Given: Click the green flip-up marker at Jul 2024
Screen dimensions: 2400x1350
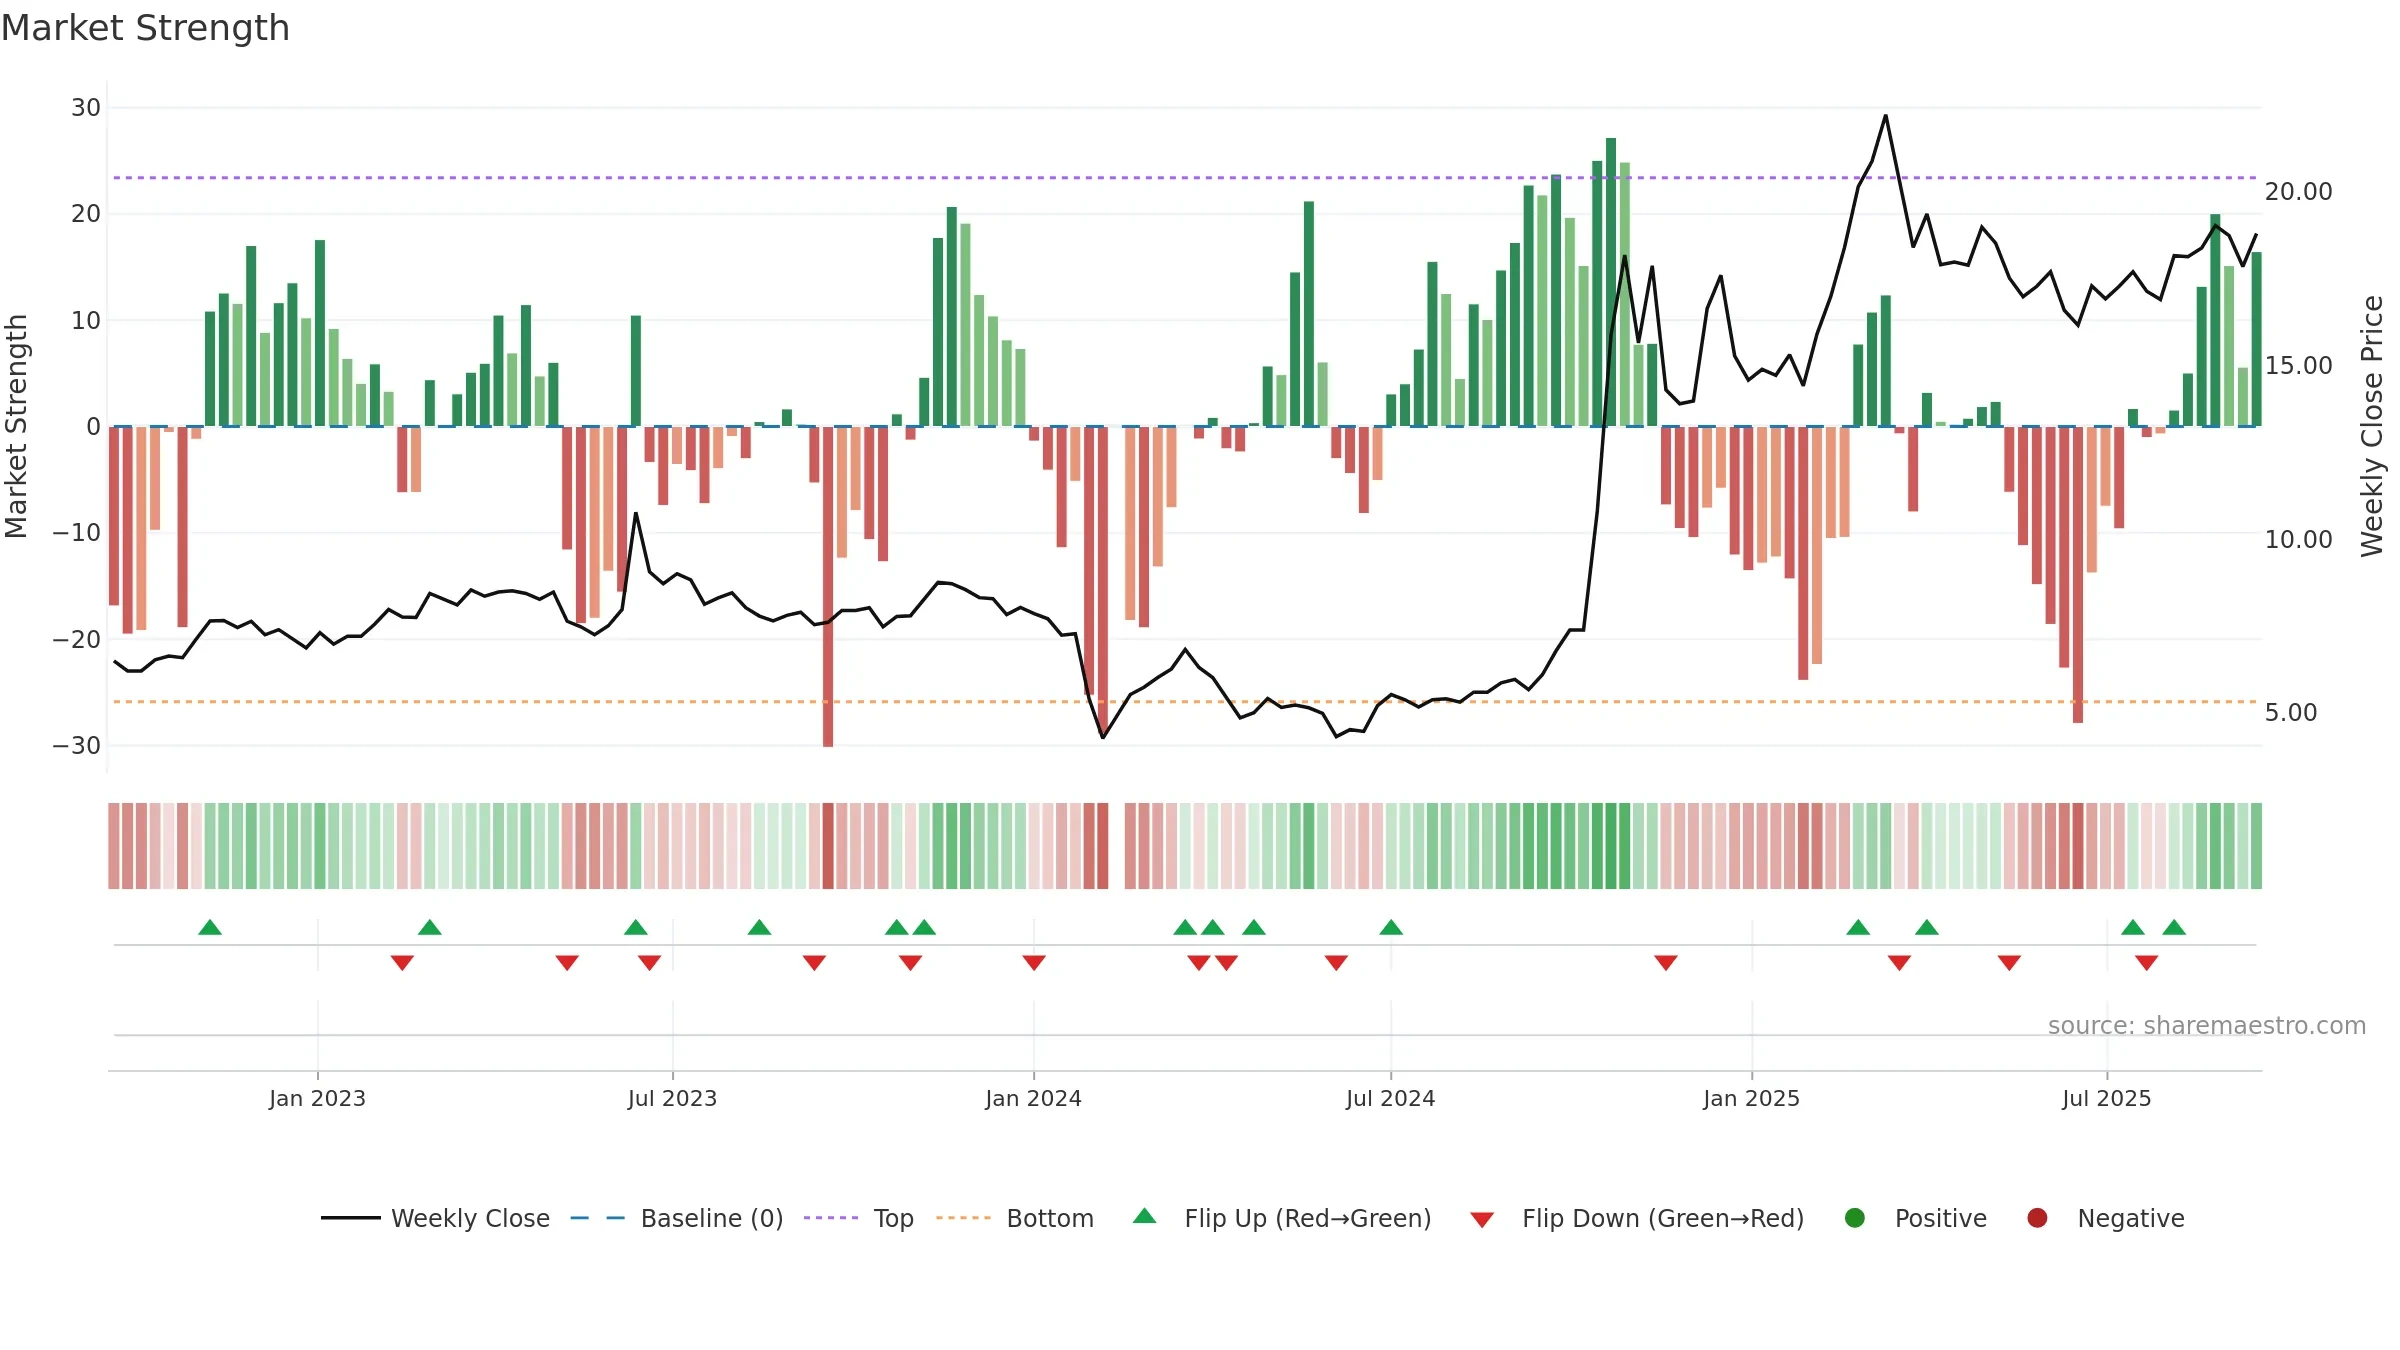Looking at the screenshot, I should 1391,927.
